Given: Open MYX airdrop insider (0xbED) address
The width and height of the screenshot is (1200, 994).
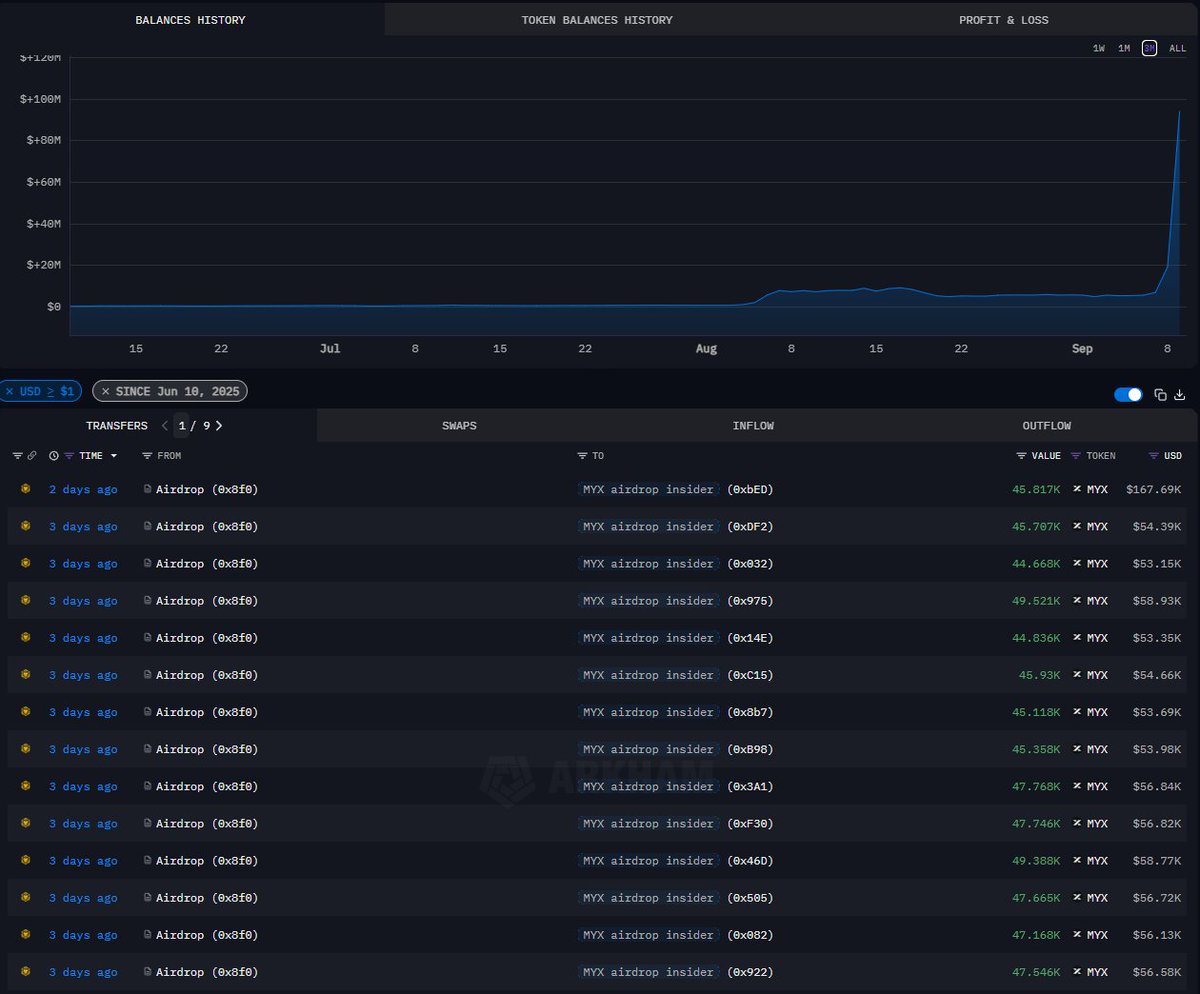Looking at the screenshot, I should tap(675, 489).
